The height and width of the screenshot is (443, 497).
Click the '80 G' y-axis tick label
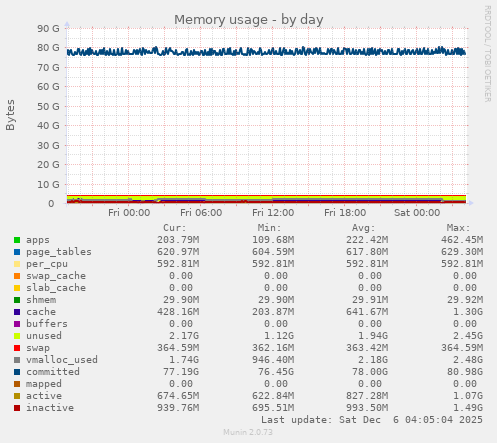(x=48, y=48)
